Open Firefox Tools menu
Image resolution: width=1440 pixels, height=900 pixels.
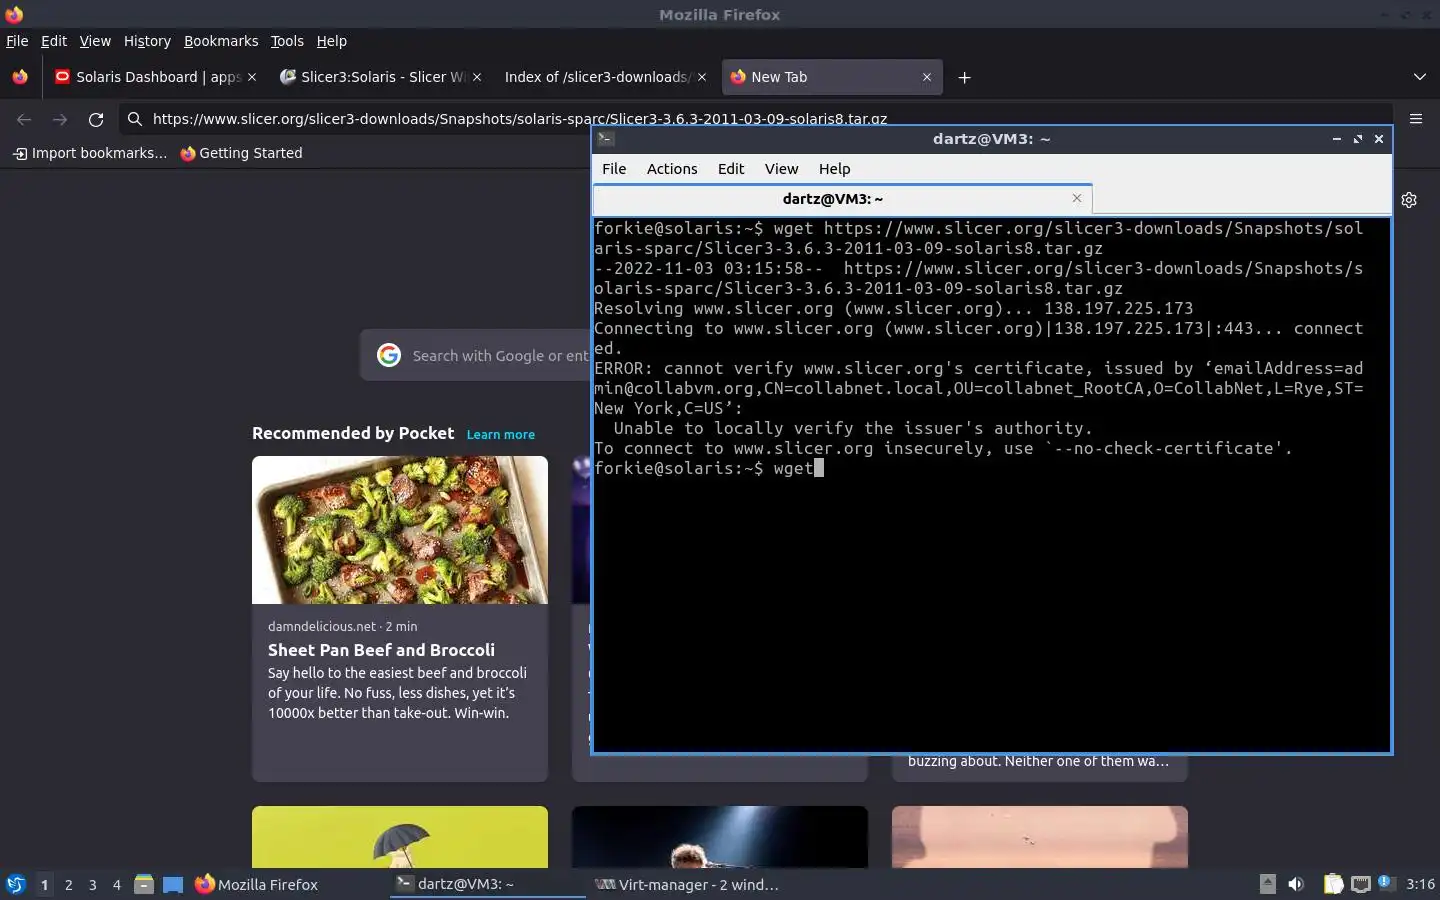[287, 41]
